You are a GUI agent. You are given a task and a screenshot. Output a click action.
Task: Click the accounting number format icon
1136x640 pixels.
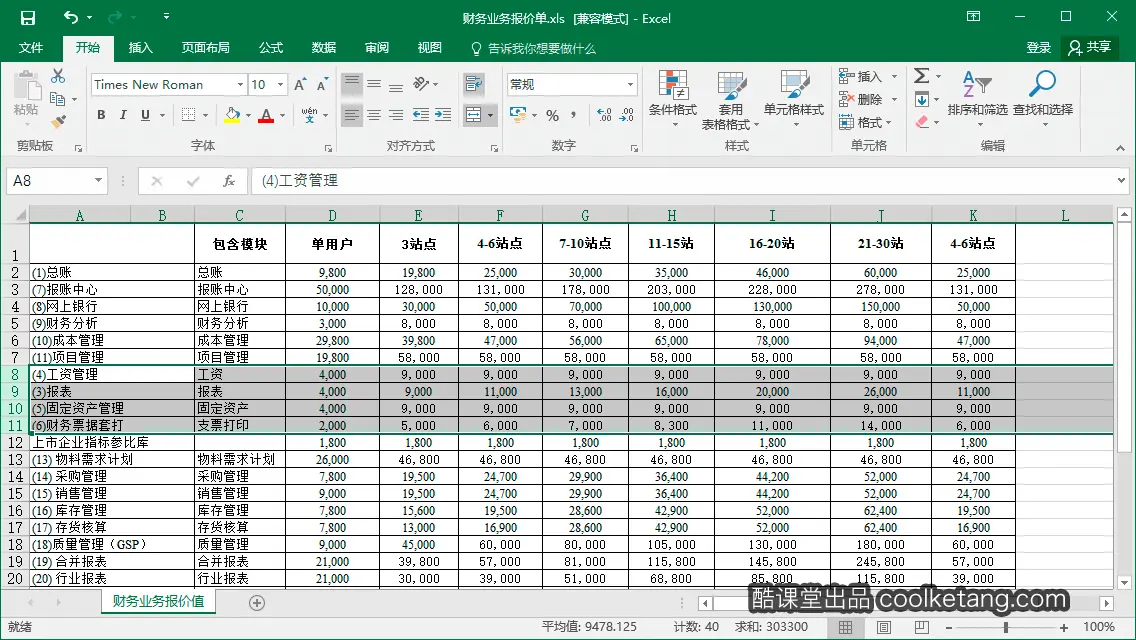pyautogui.click(x=517, y=115)
